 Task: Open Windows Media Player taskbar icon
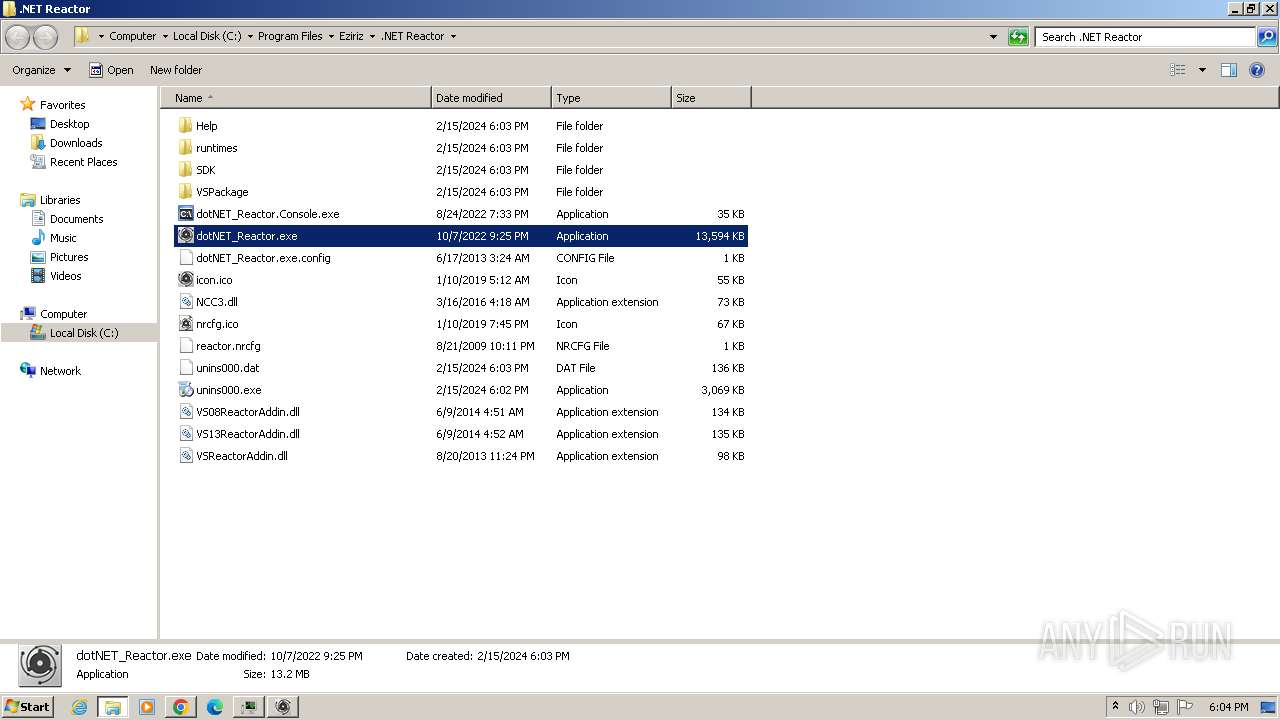(x=147, y=707)
